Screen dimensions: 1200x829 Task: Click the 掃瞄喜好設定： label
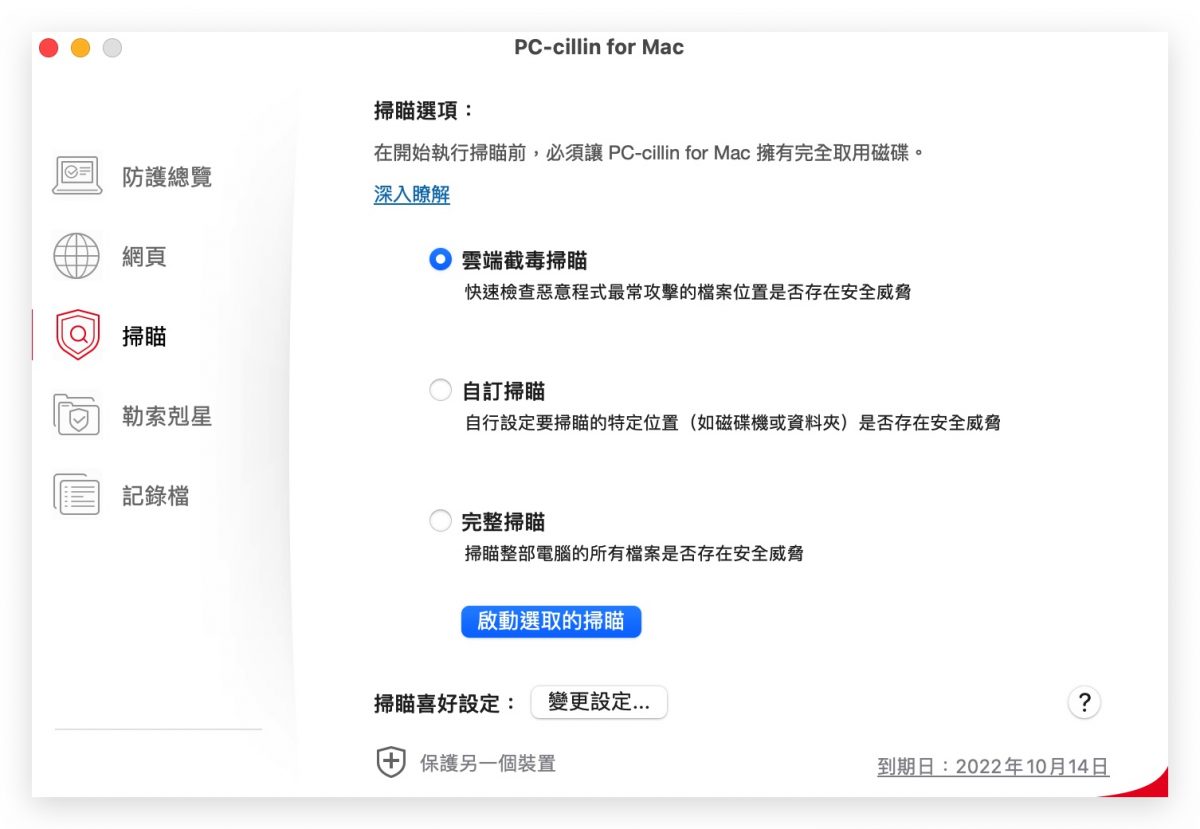446,703
